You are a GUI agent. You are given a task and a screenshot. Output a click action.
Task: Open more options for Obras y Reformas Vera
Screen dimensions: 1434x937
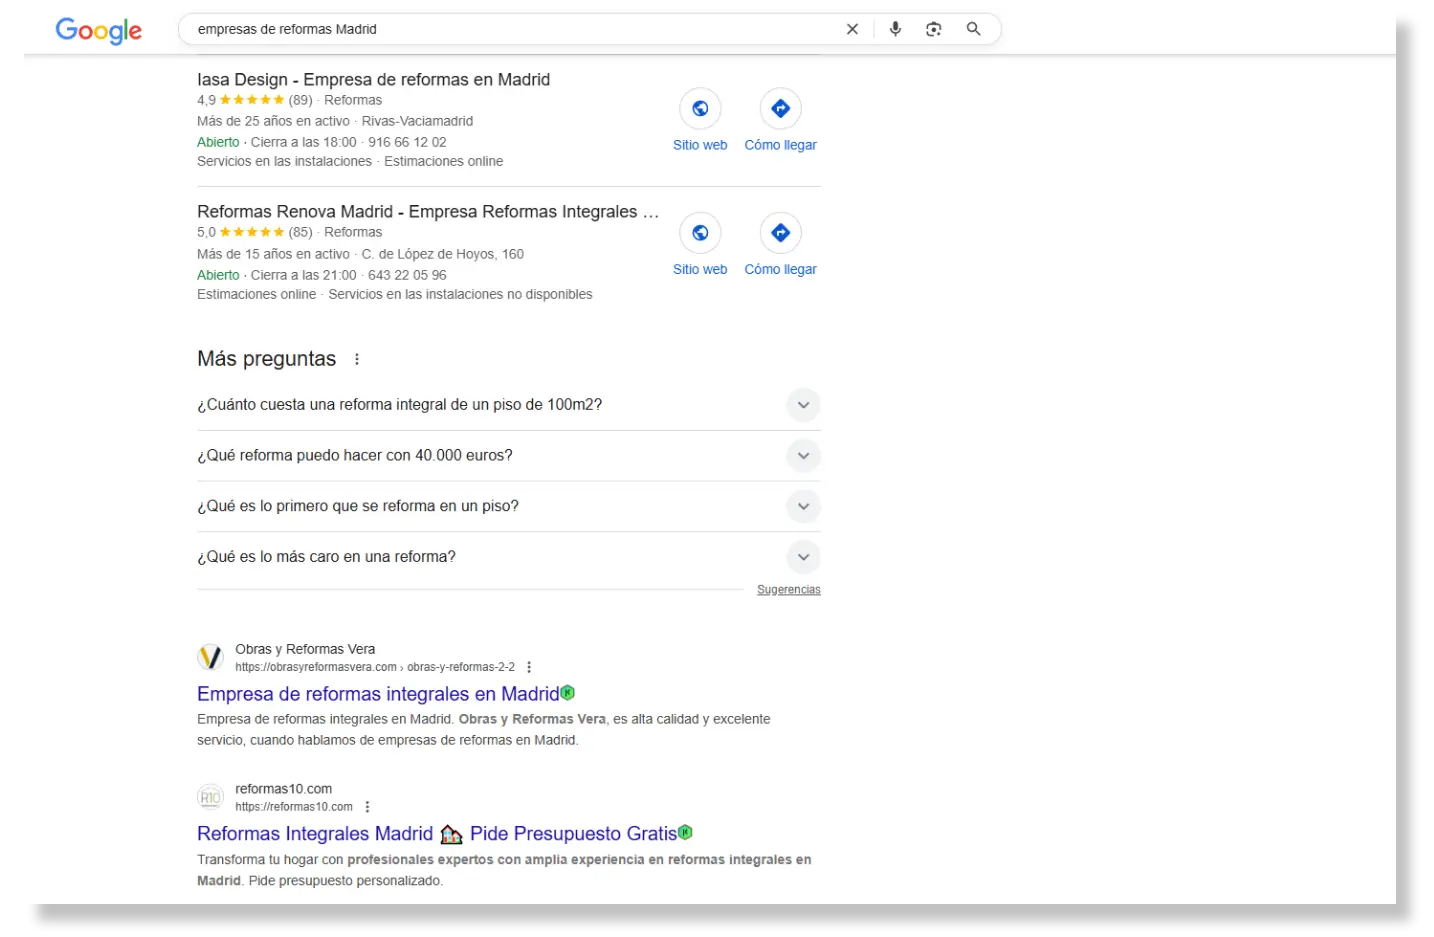[529, 667]
